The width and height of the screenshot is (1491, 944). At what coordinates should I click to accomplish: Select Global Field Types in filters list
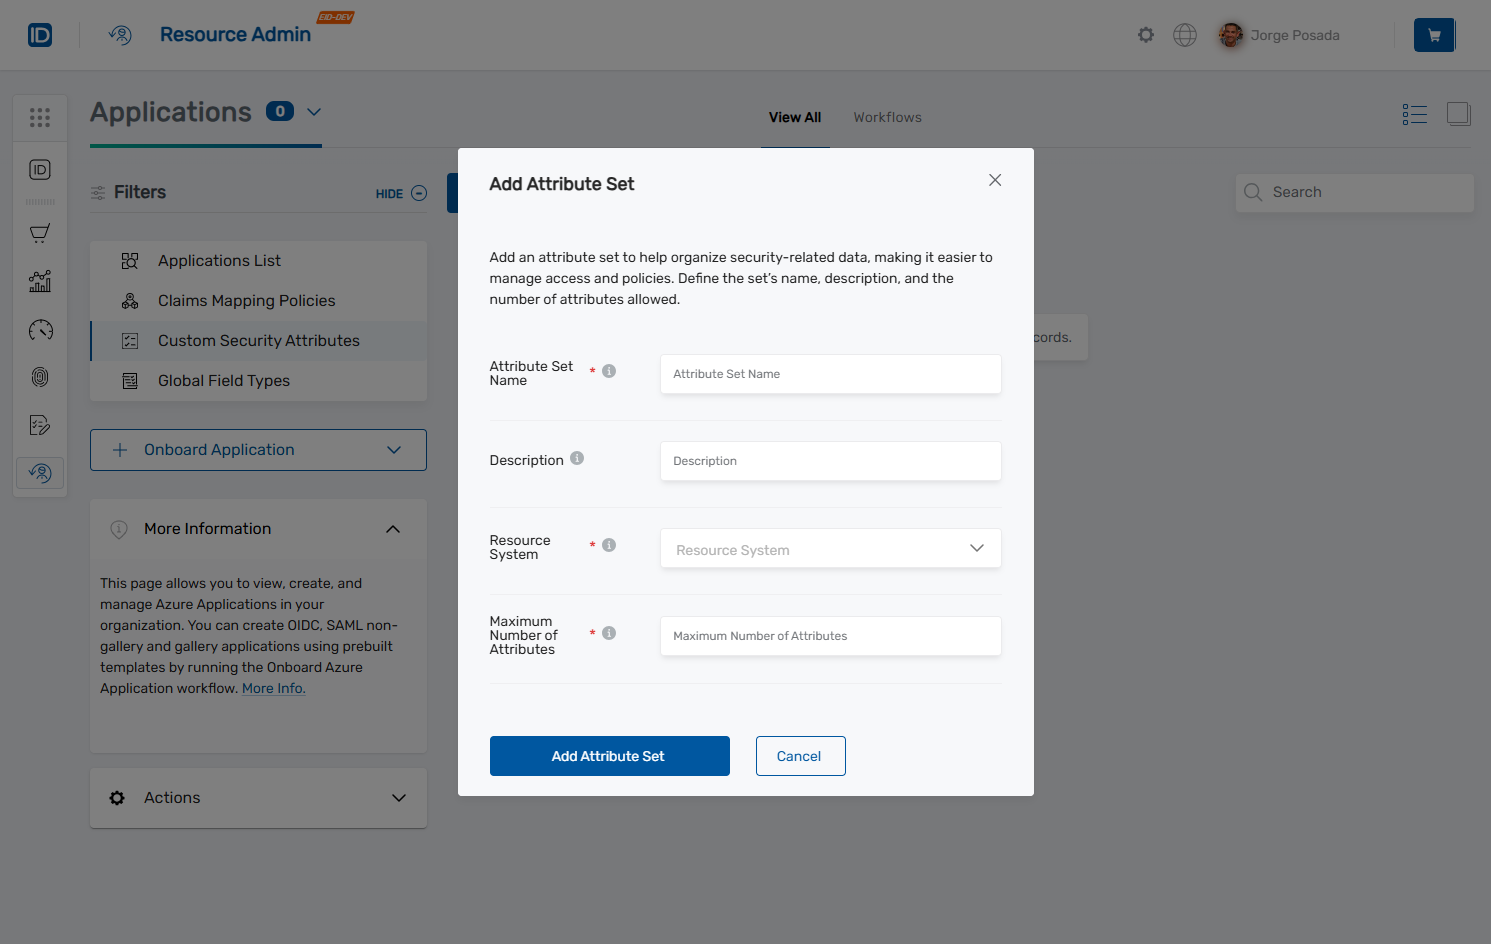coord(223,381)
